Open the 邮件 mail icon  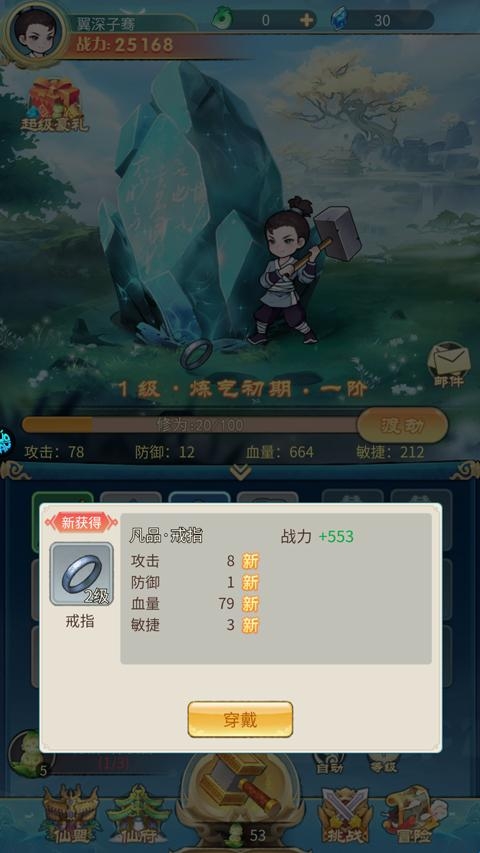pos(449,364)
